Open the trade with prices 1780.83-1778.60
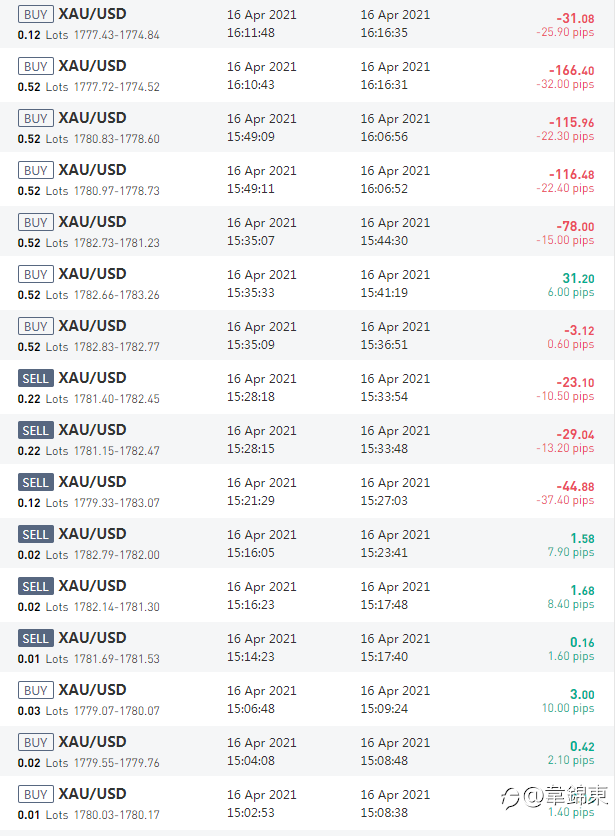The image size is (615, 836). (x=307, y=127)
